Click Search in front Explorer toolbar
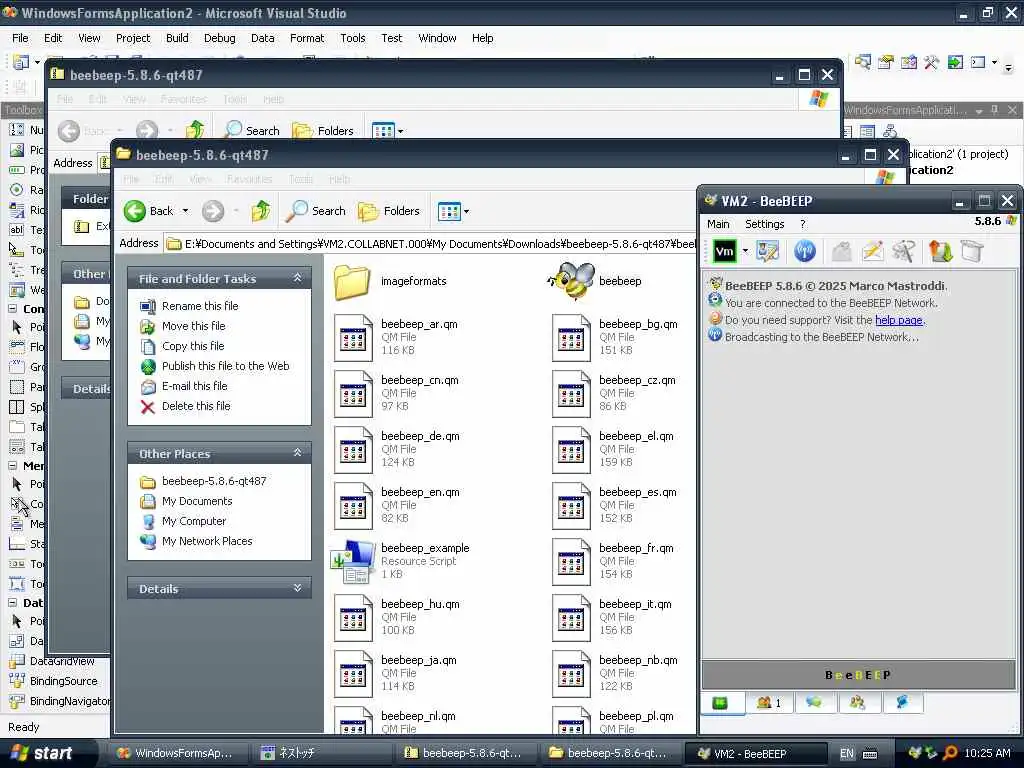Viewport: 1024px width, 768px height. pos(316,211)
